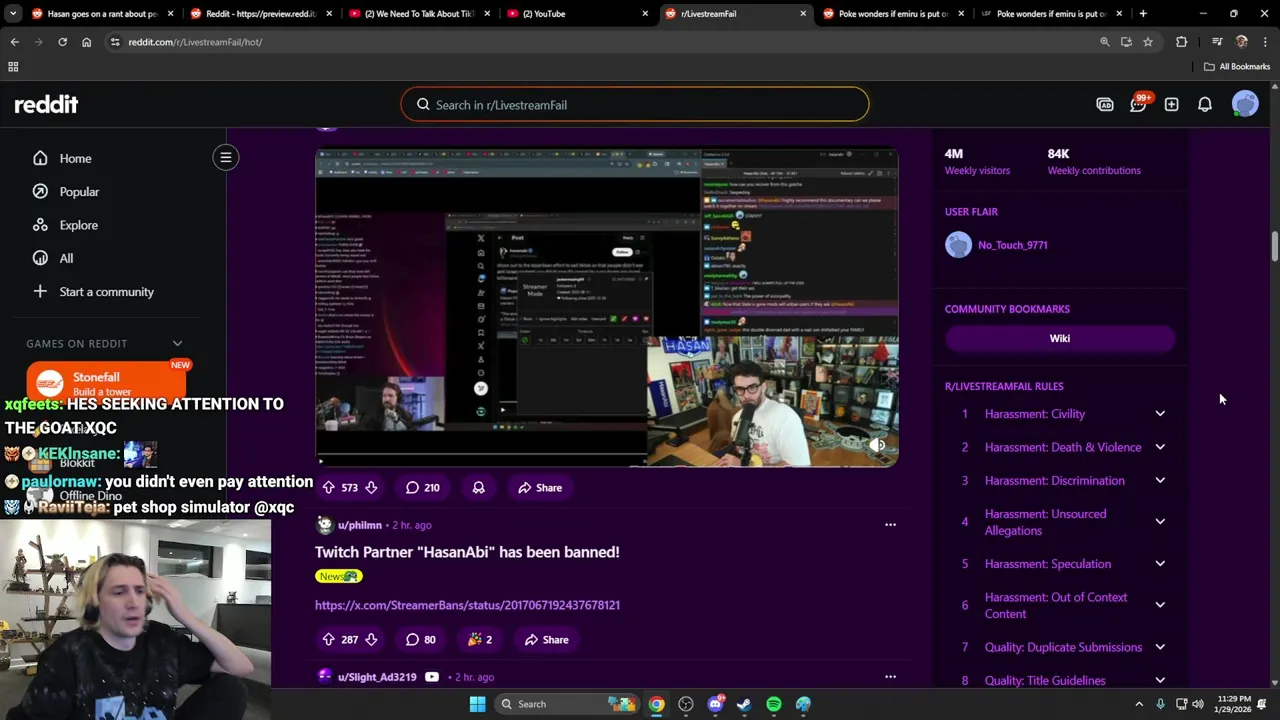The image size is (1280, 720).
Task: Open more options for u/philmn post
Action: (x=890, y=524)
